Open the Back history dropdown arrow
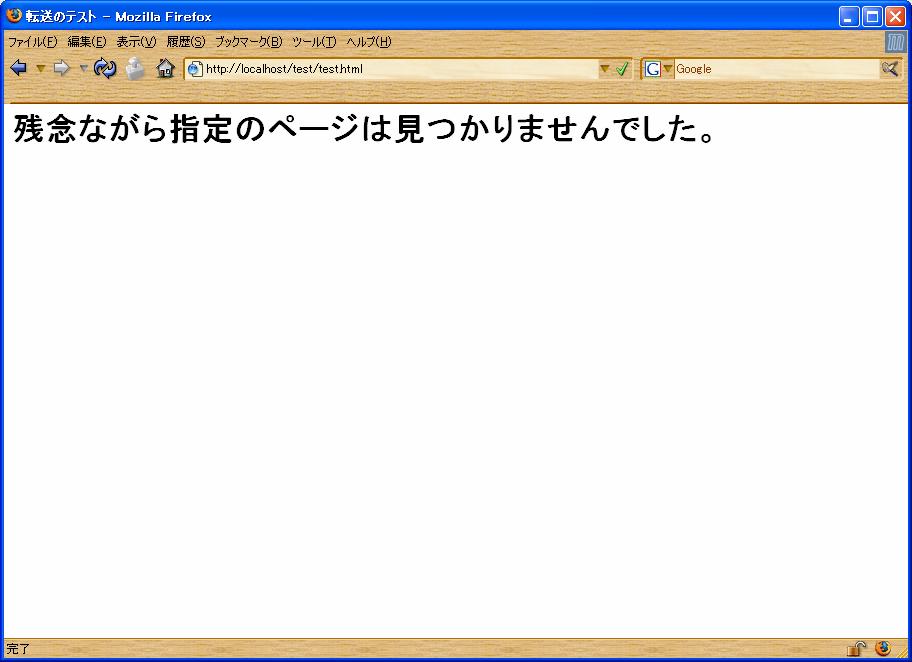 (40, 68)
